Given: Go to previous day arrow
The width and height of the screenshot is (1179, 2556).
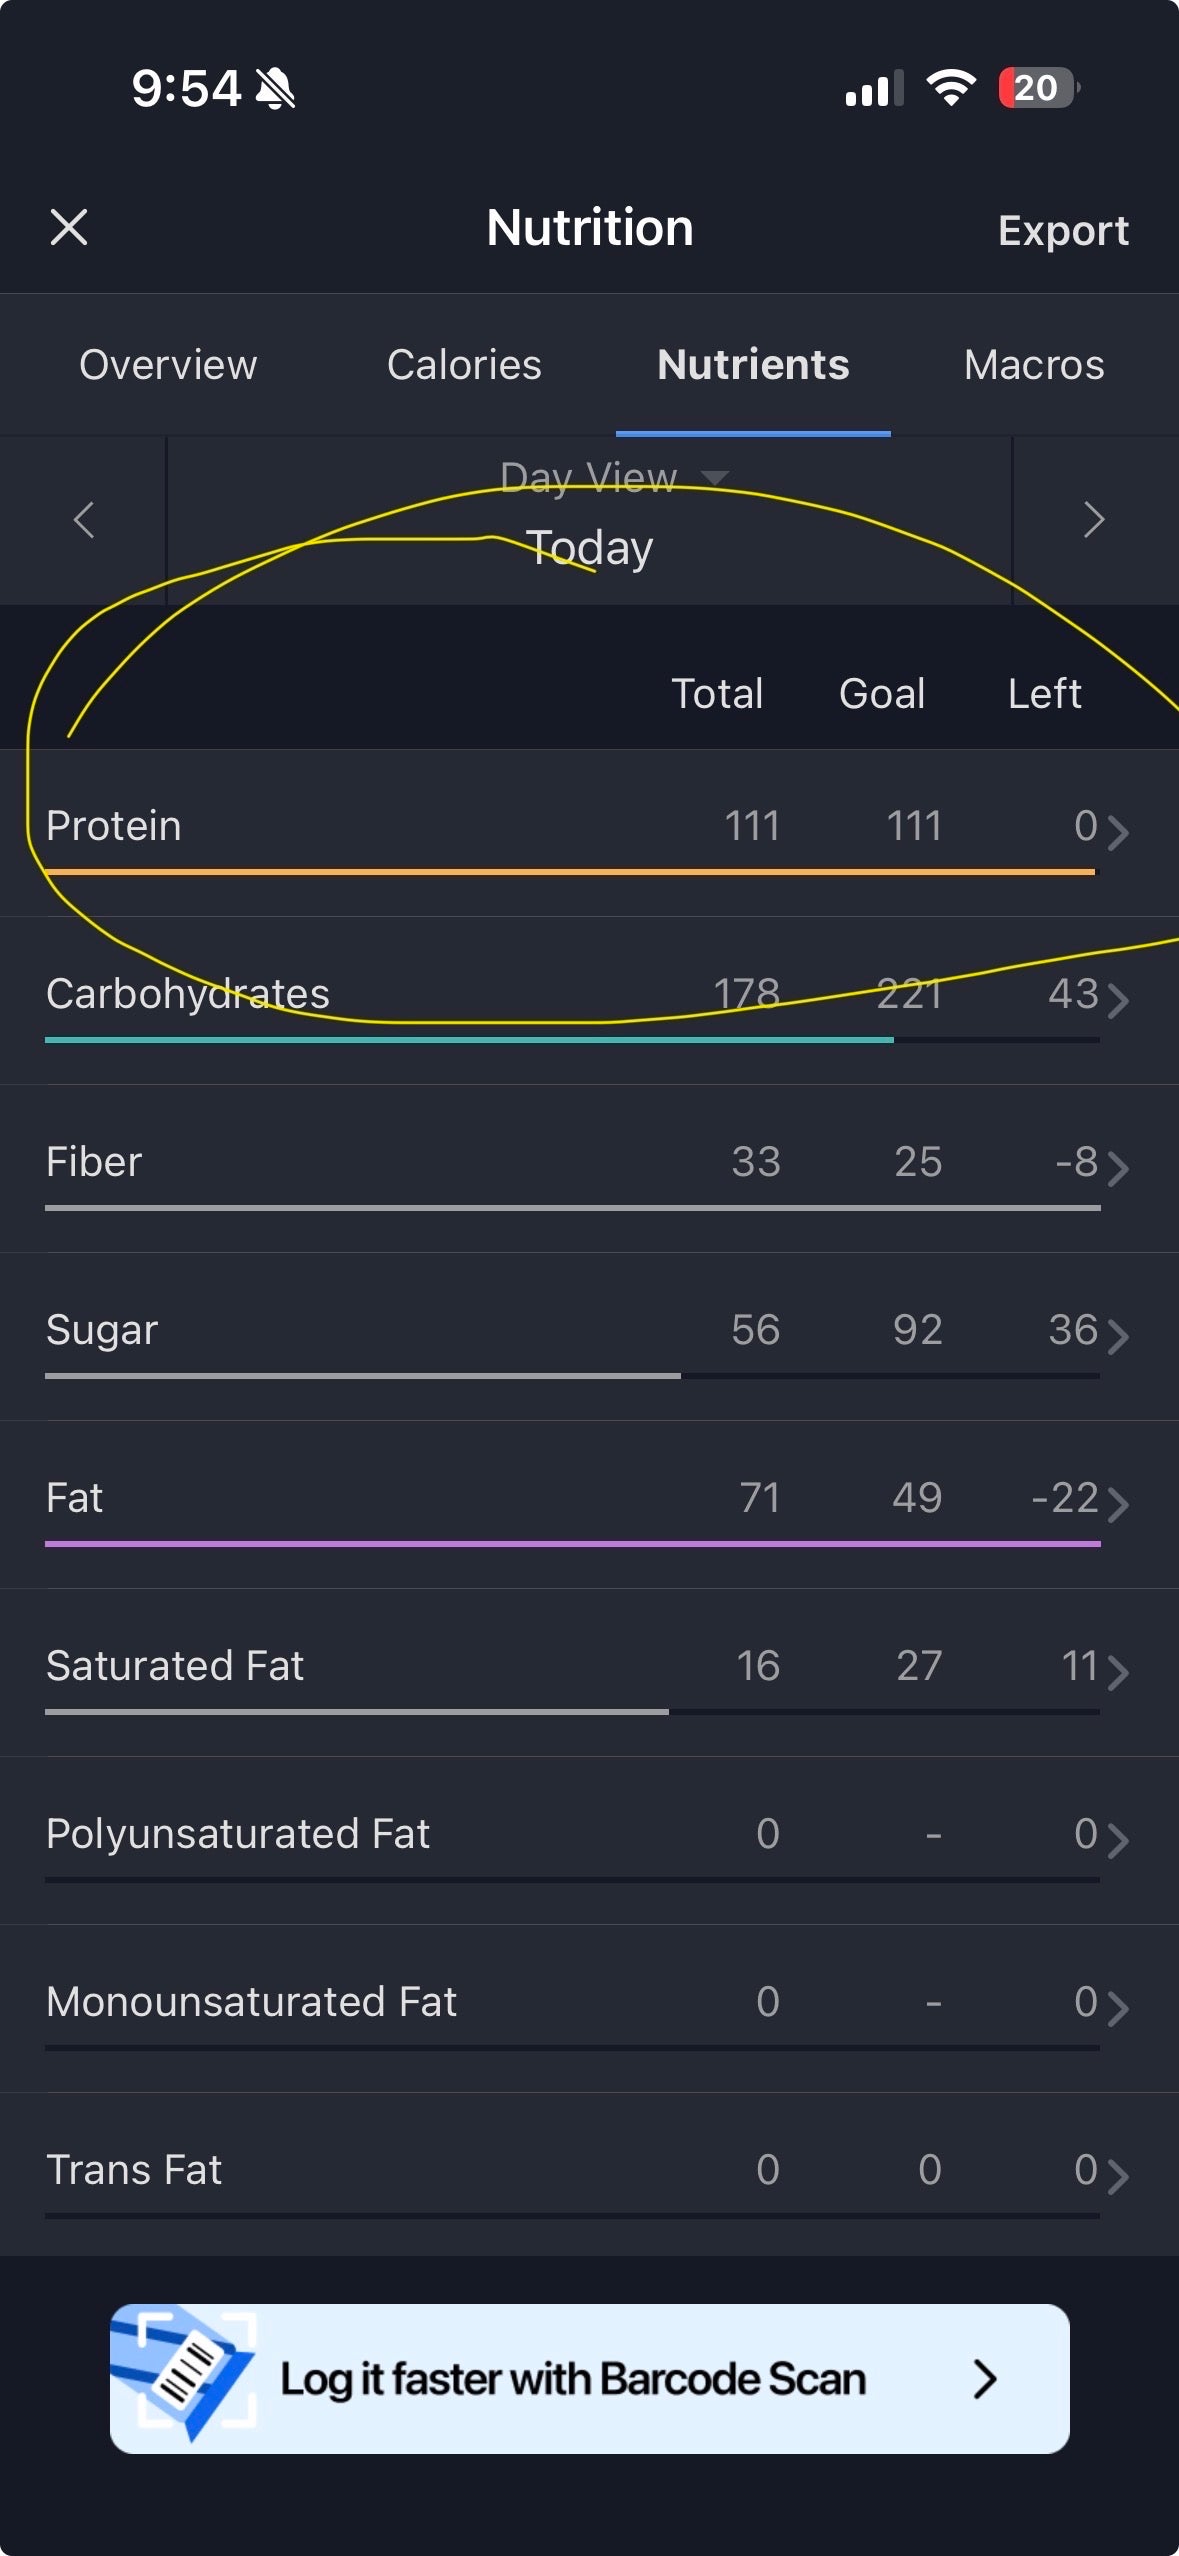Looking at the screenshot, I should click(84, 520).
